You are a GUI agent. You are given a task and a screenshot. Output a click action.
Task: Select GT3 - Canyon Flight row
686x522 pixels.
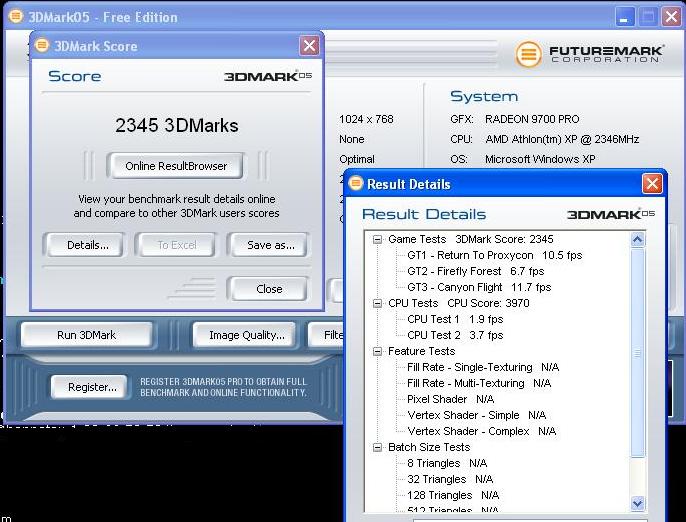click(x=479, y=287)
